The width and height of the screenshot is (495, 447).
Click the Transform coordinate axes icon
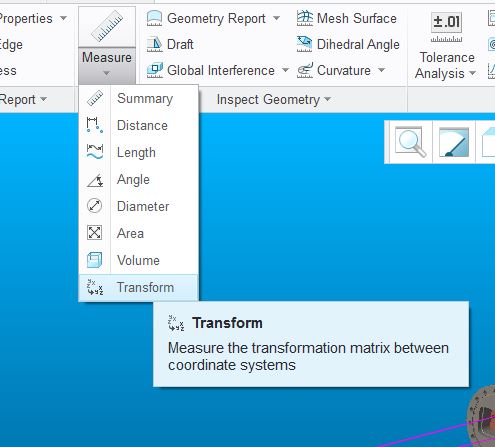coord(95,287)
